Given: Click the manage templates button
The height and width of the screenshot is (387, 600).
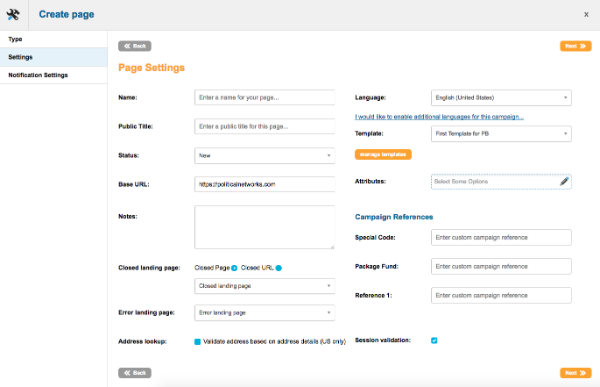Looking at the screenshot, I should tap(383, 154).
